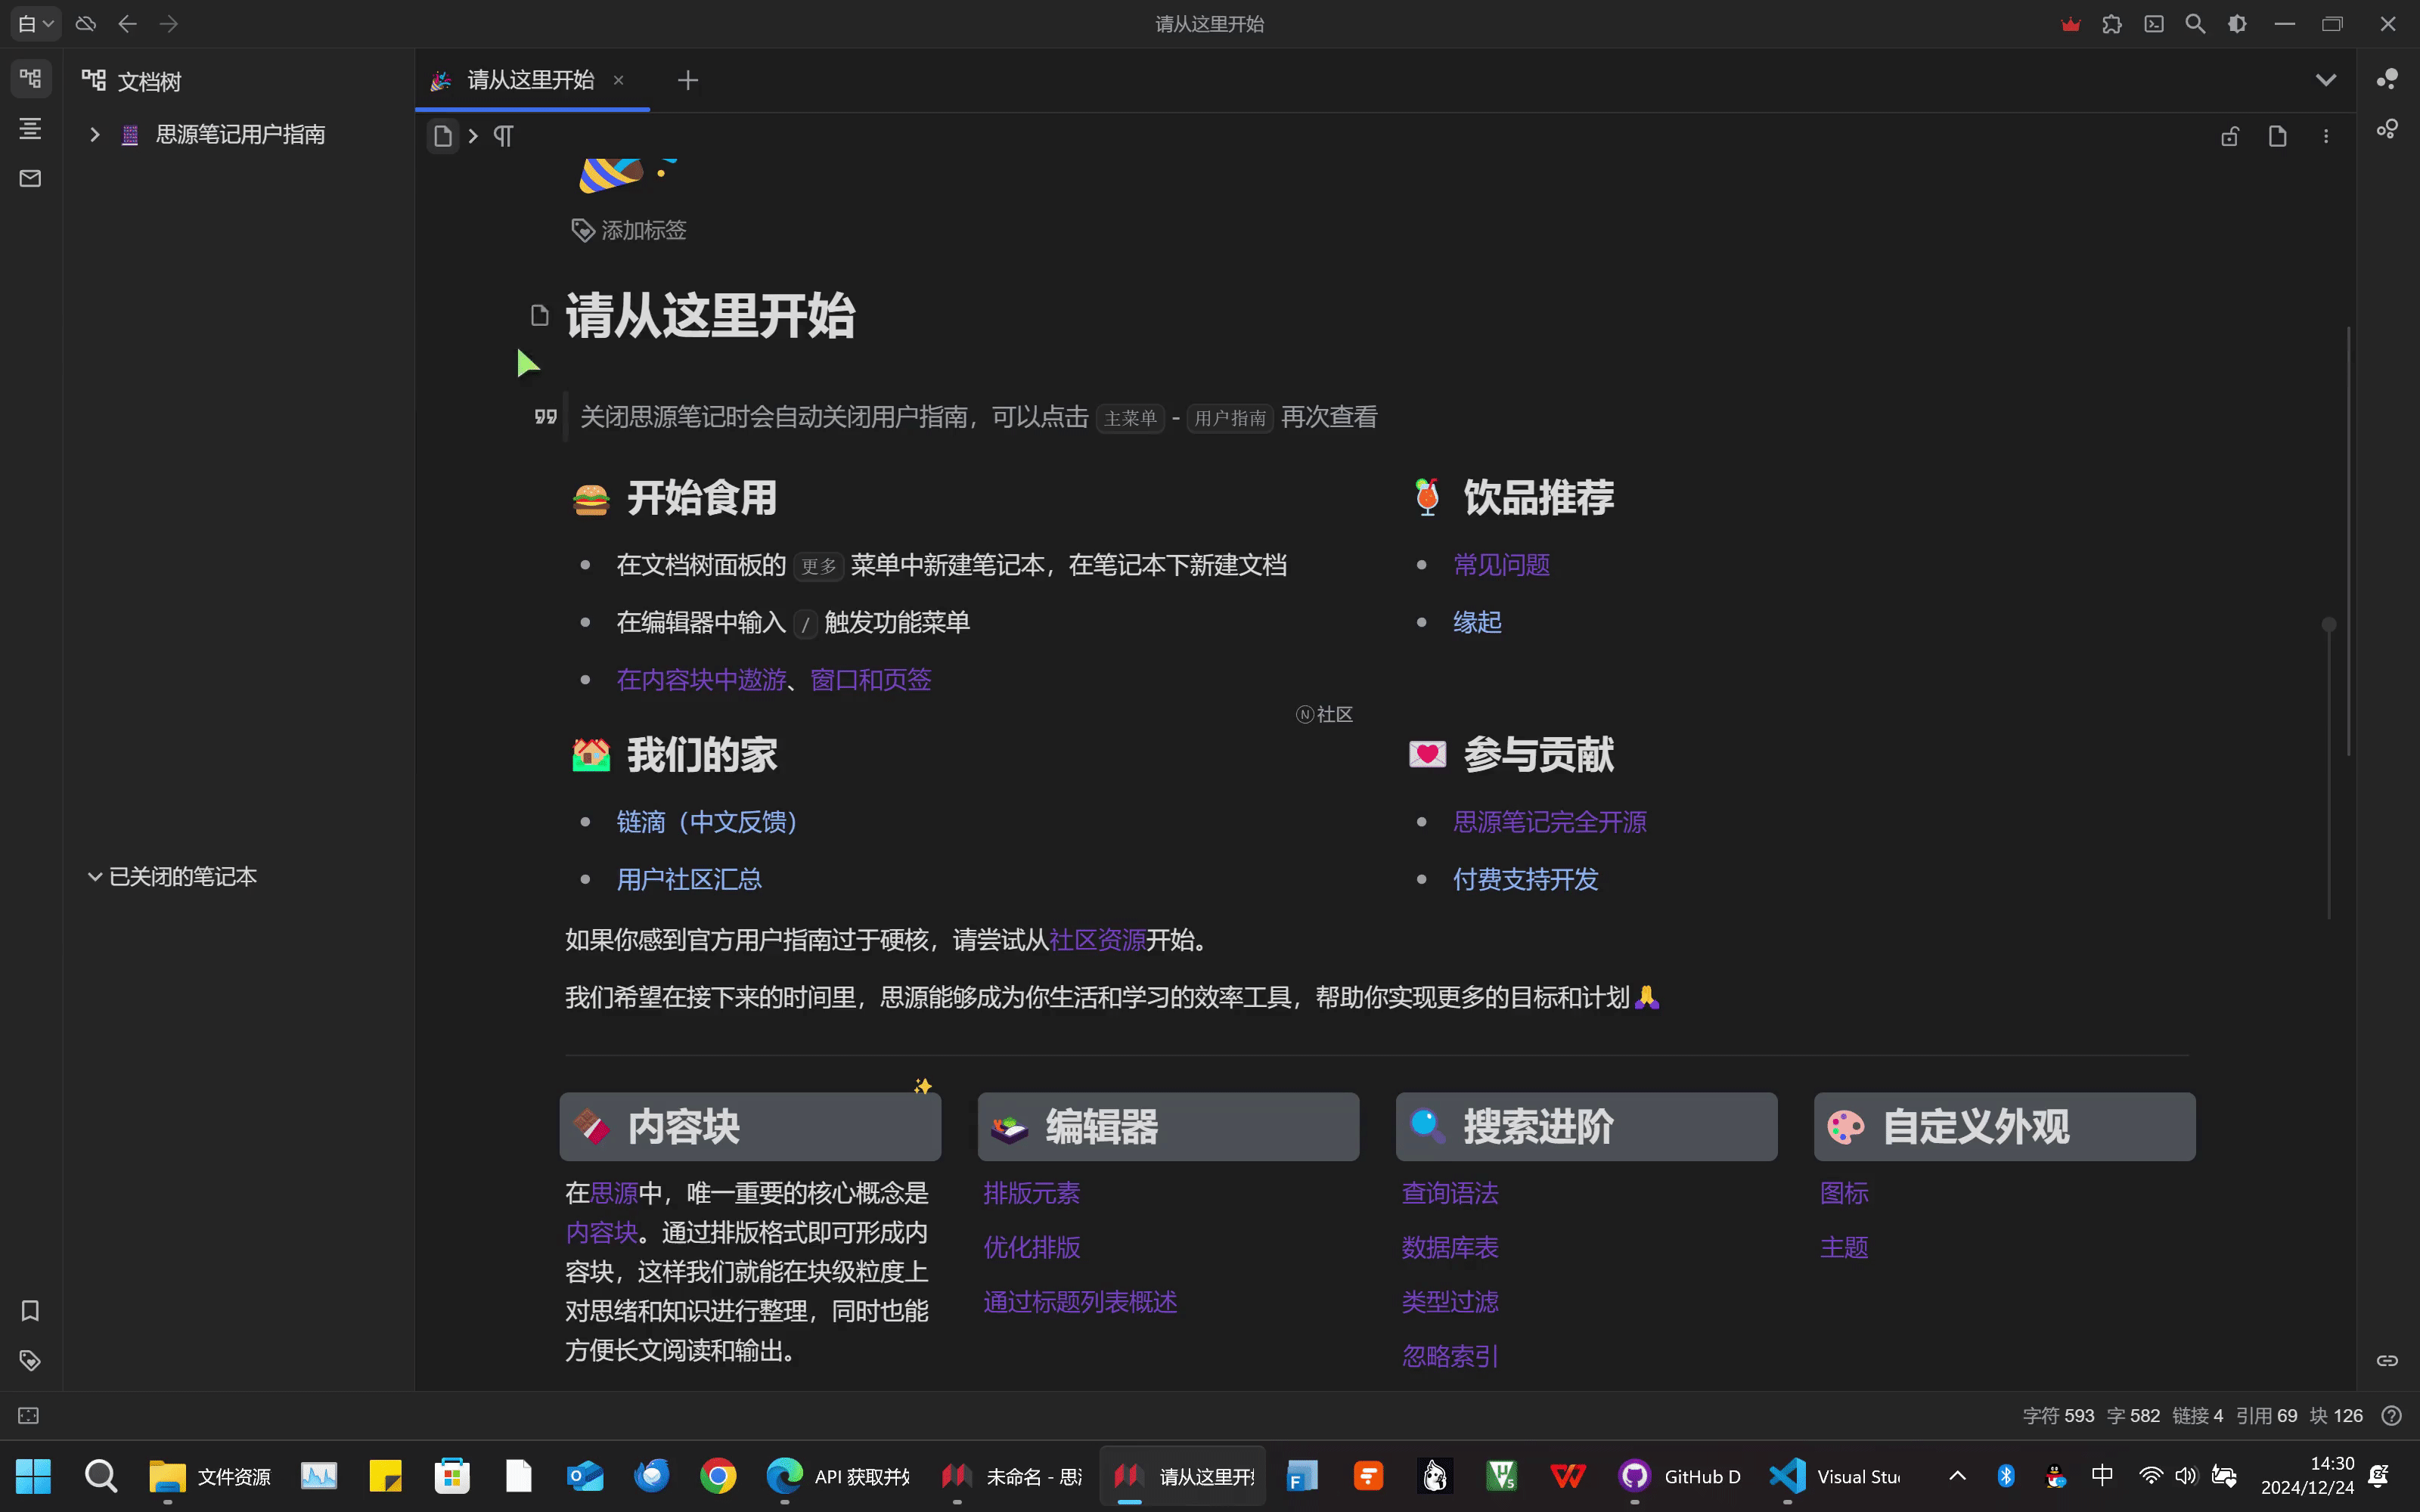Image resolution: width=2420 pixels, height=1512 pixels.
Task: Switch to the 请从这里开始 tab
Action: tap(530, 80)
